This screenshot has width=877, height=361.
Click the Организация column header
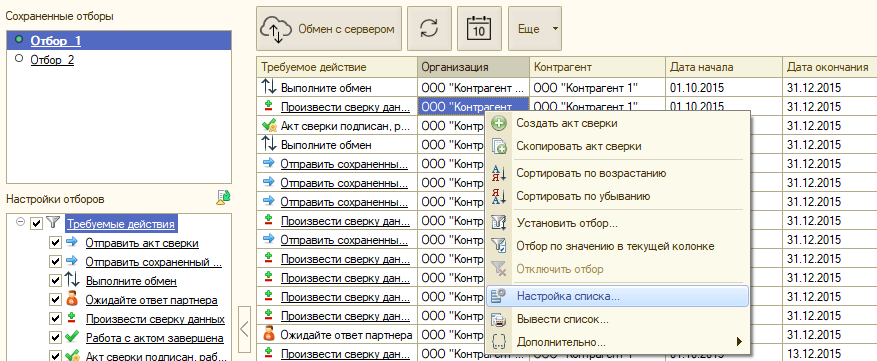click(473, 67)
